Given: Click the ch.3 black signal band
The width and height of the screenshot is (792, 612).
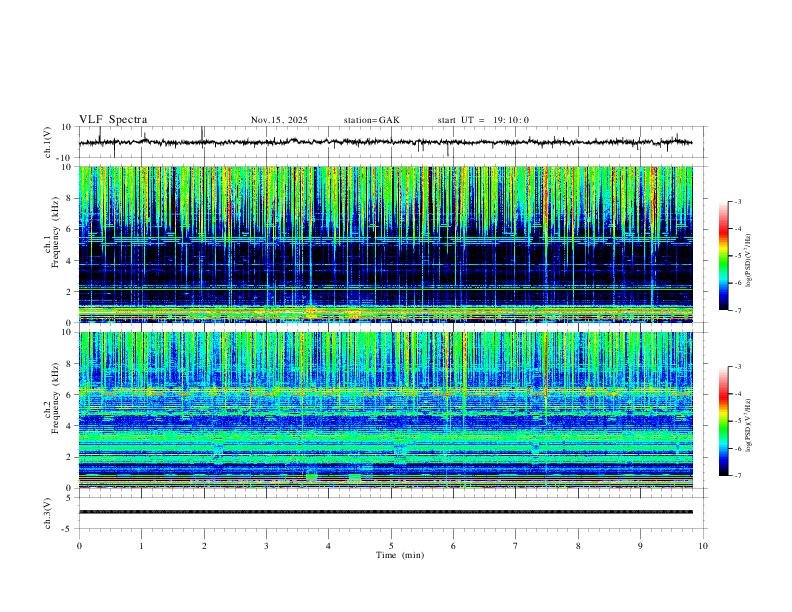Looking at the screenshot, I should click(x=385, y=512).
